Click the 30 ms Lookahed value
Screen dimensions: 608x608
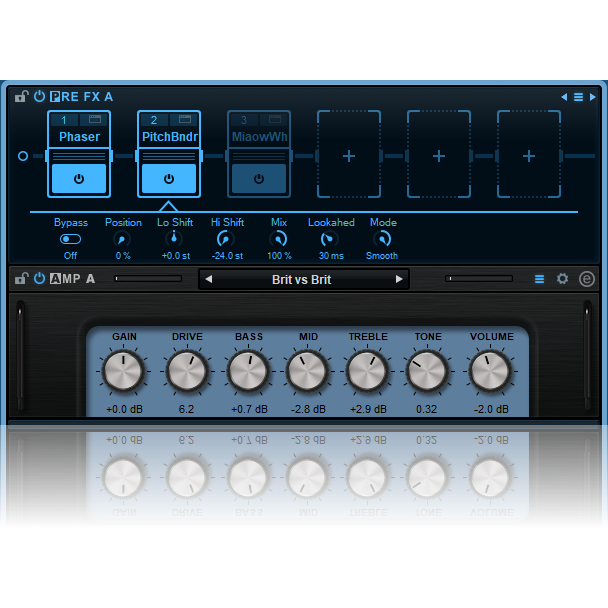(x=331, y=256)
